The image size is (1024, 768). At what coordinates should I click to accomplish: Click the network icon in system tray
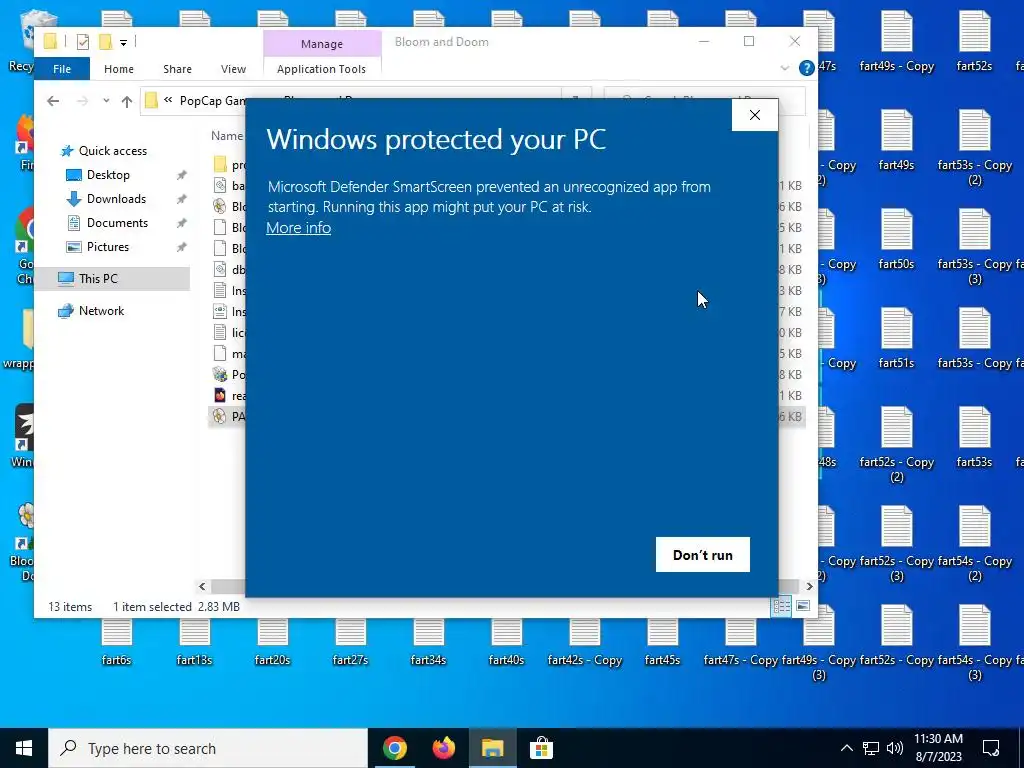point(871,748)
